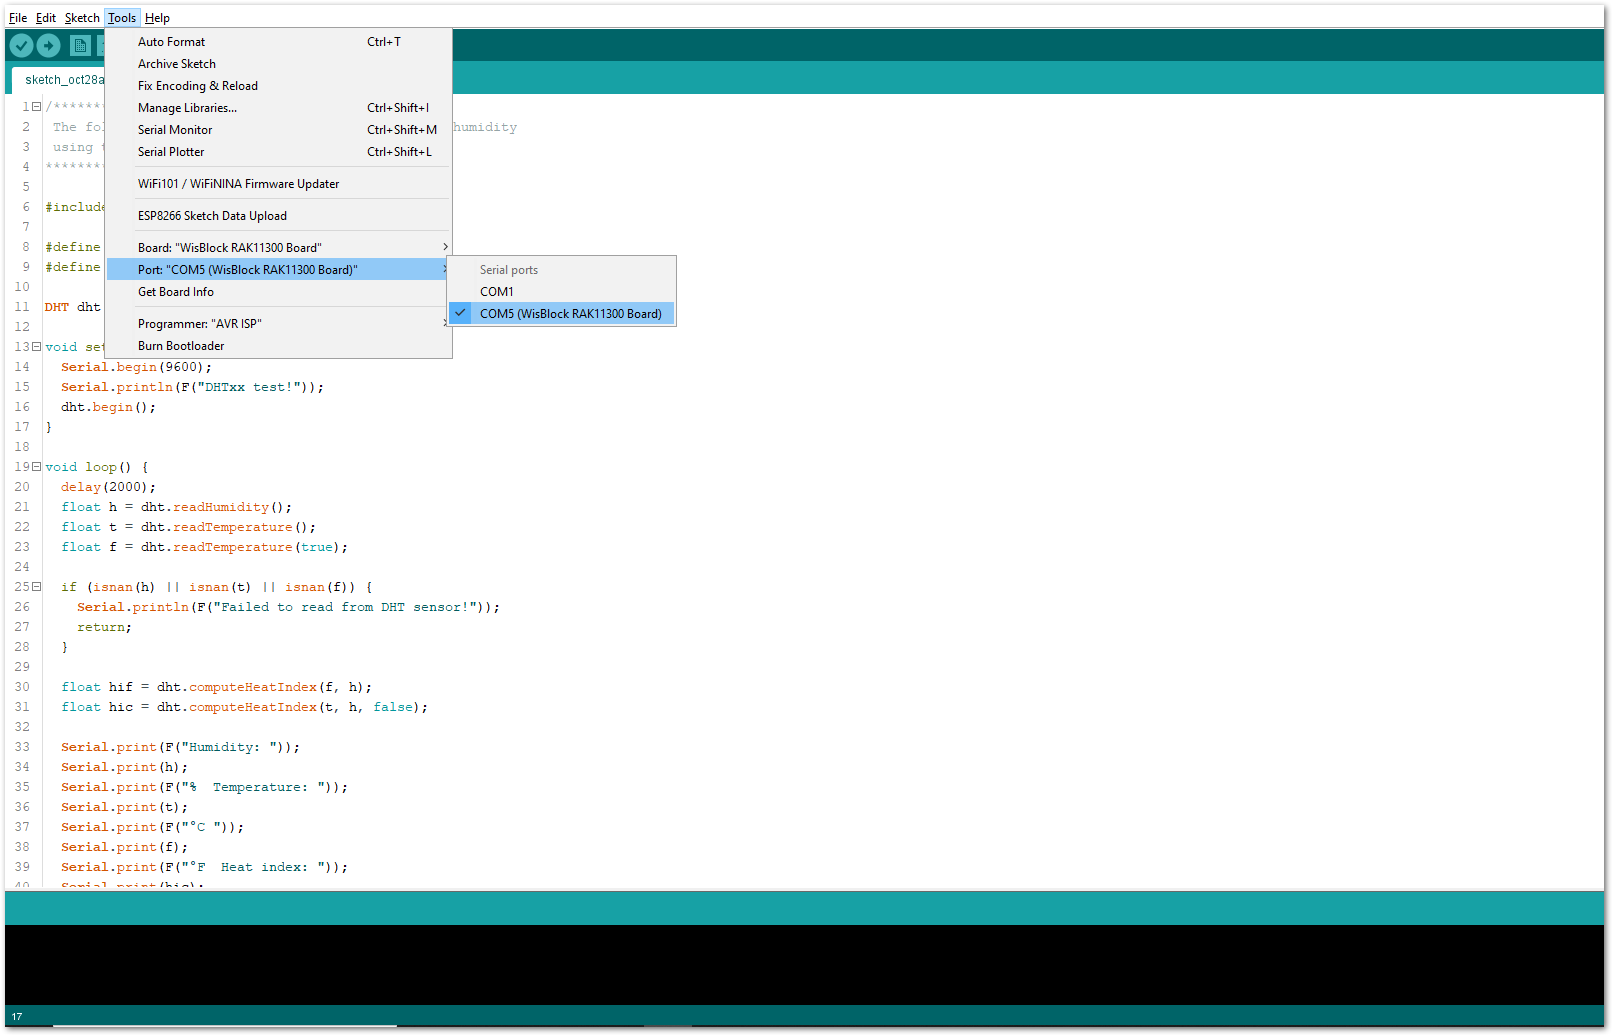Viewport: 1613px width, 1036px height.
Task: Open WiFi101 / WiFiNINA Firmware Updater
Action: tap(279, 184)
